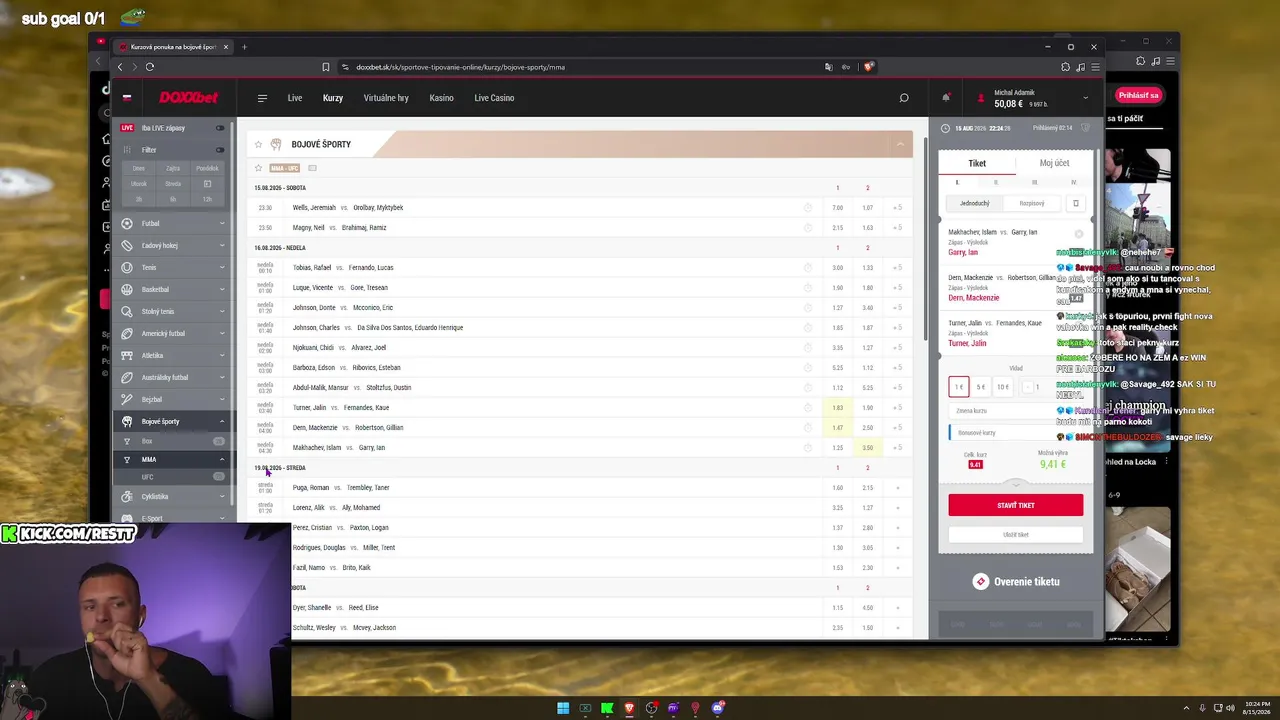Open the Discord icon on the taskbar

click(717, 708)
